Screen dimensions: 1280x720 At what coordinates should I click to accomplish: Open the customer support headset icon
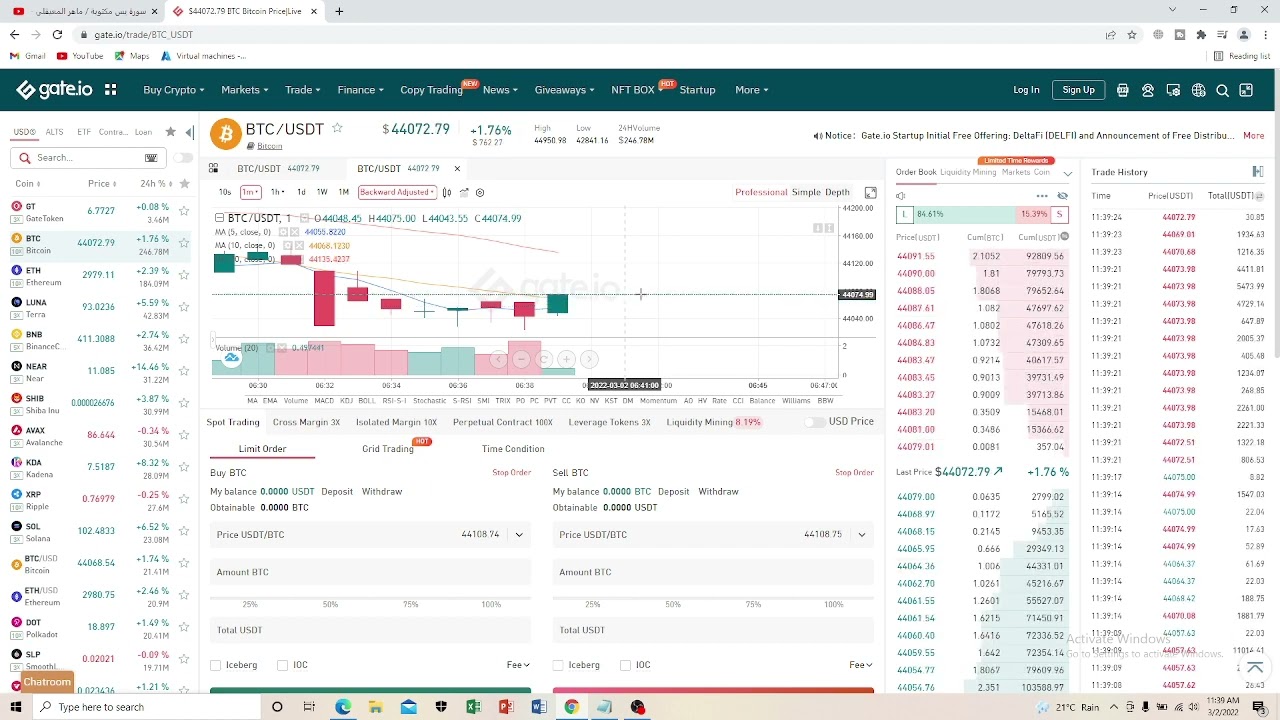point(1148,90)
